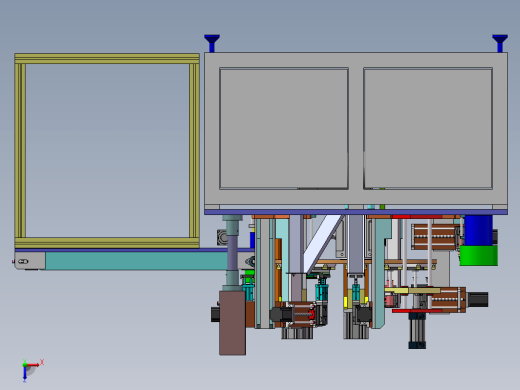
Task: Click the red X axis of the triad
Action: [33, 365]
